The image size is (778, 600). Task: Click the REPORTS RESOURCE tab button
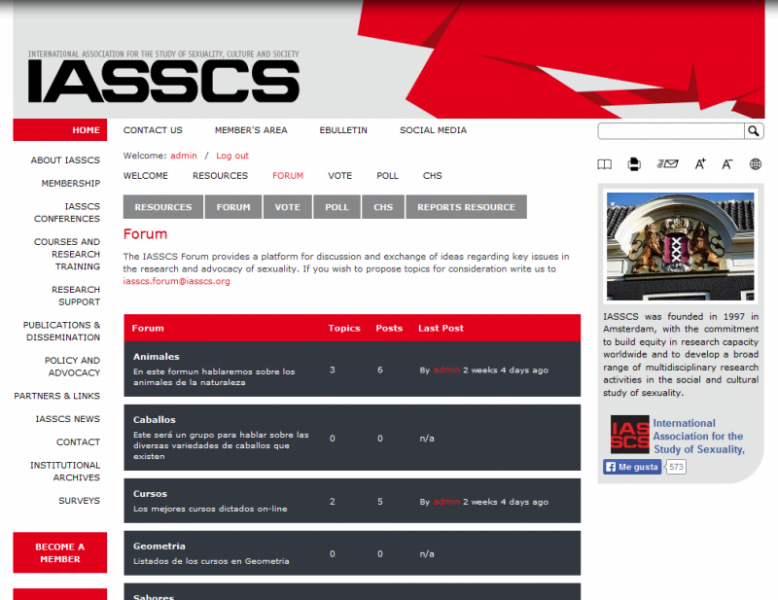(466, 207)
